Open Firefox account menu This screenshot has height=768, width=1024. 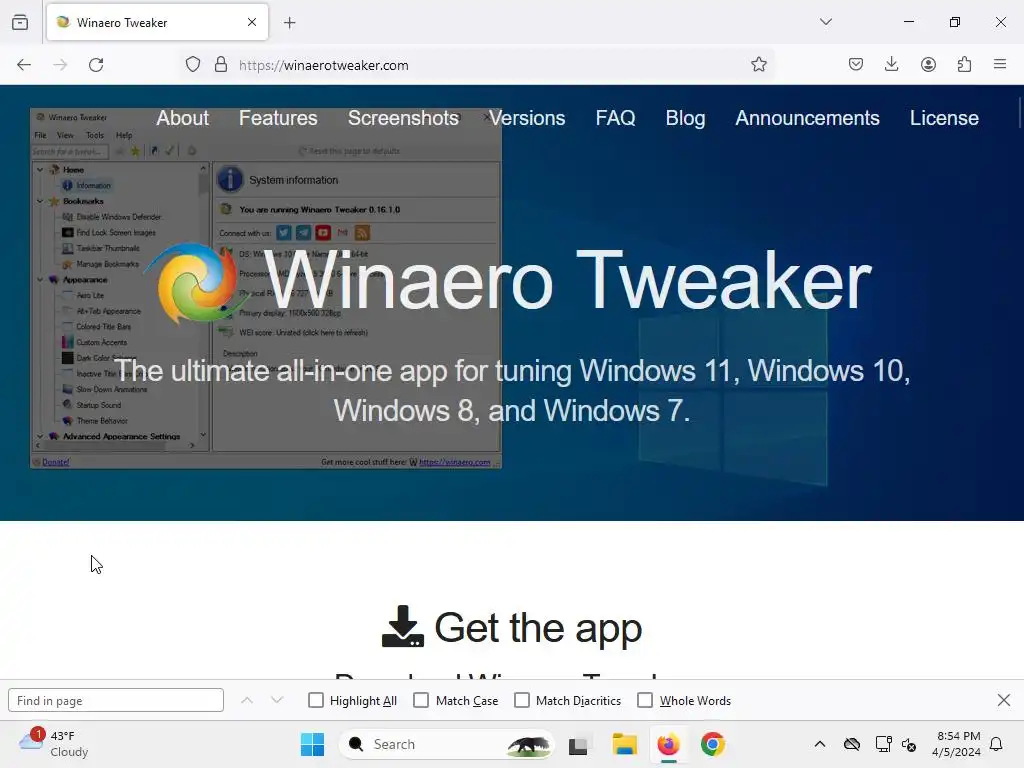928,64
